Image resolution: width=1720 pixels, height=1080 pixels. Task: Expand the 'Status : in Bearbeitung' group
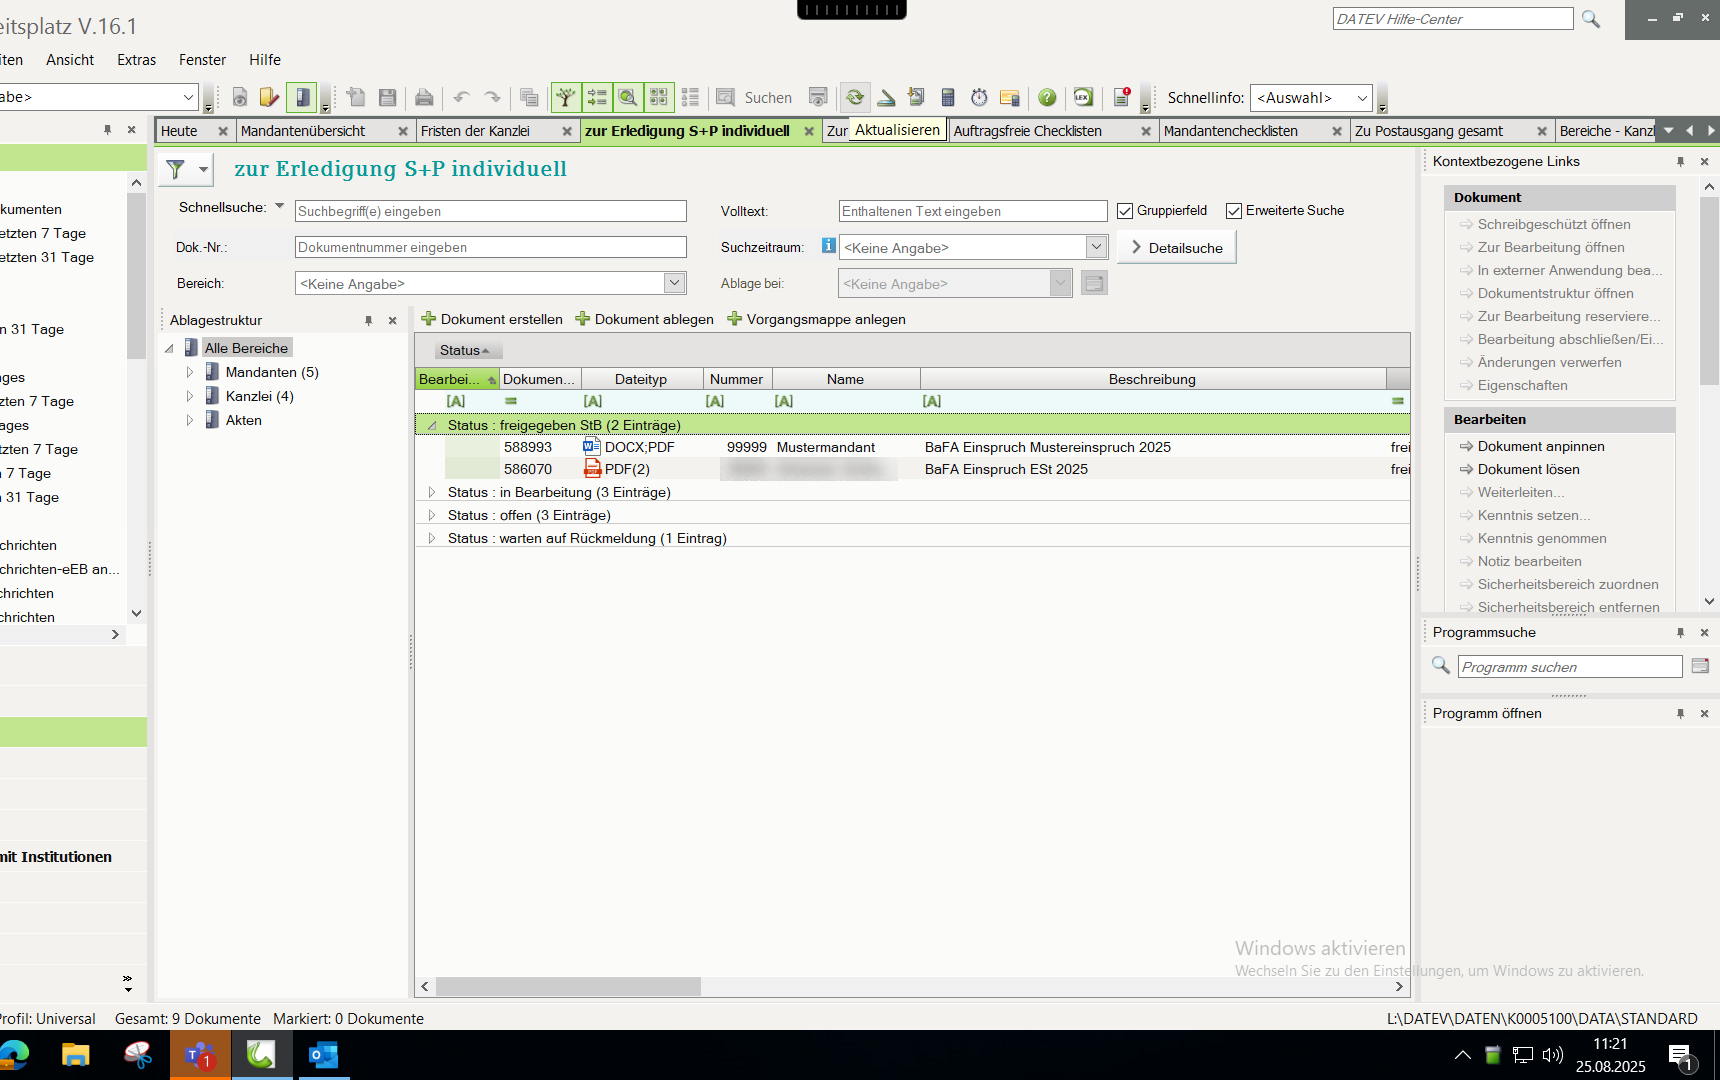pyautogui.click(x=432, y=492)
